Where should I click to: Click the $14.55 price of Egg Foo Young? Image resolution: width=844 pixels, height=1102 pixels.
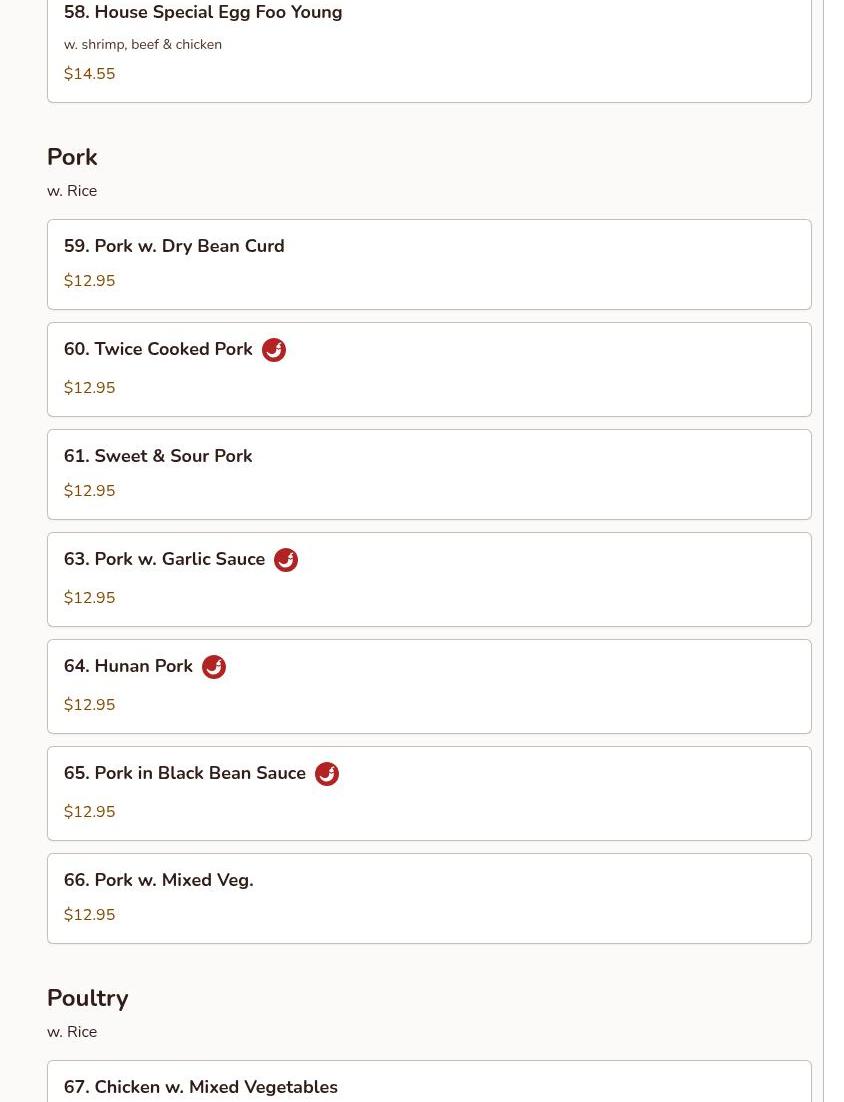(x=89, y=74)
